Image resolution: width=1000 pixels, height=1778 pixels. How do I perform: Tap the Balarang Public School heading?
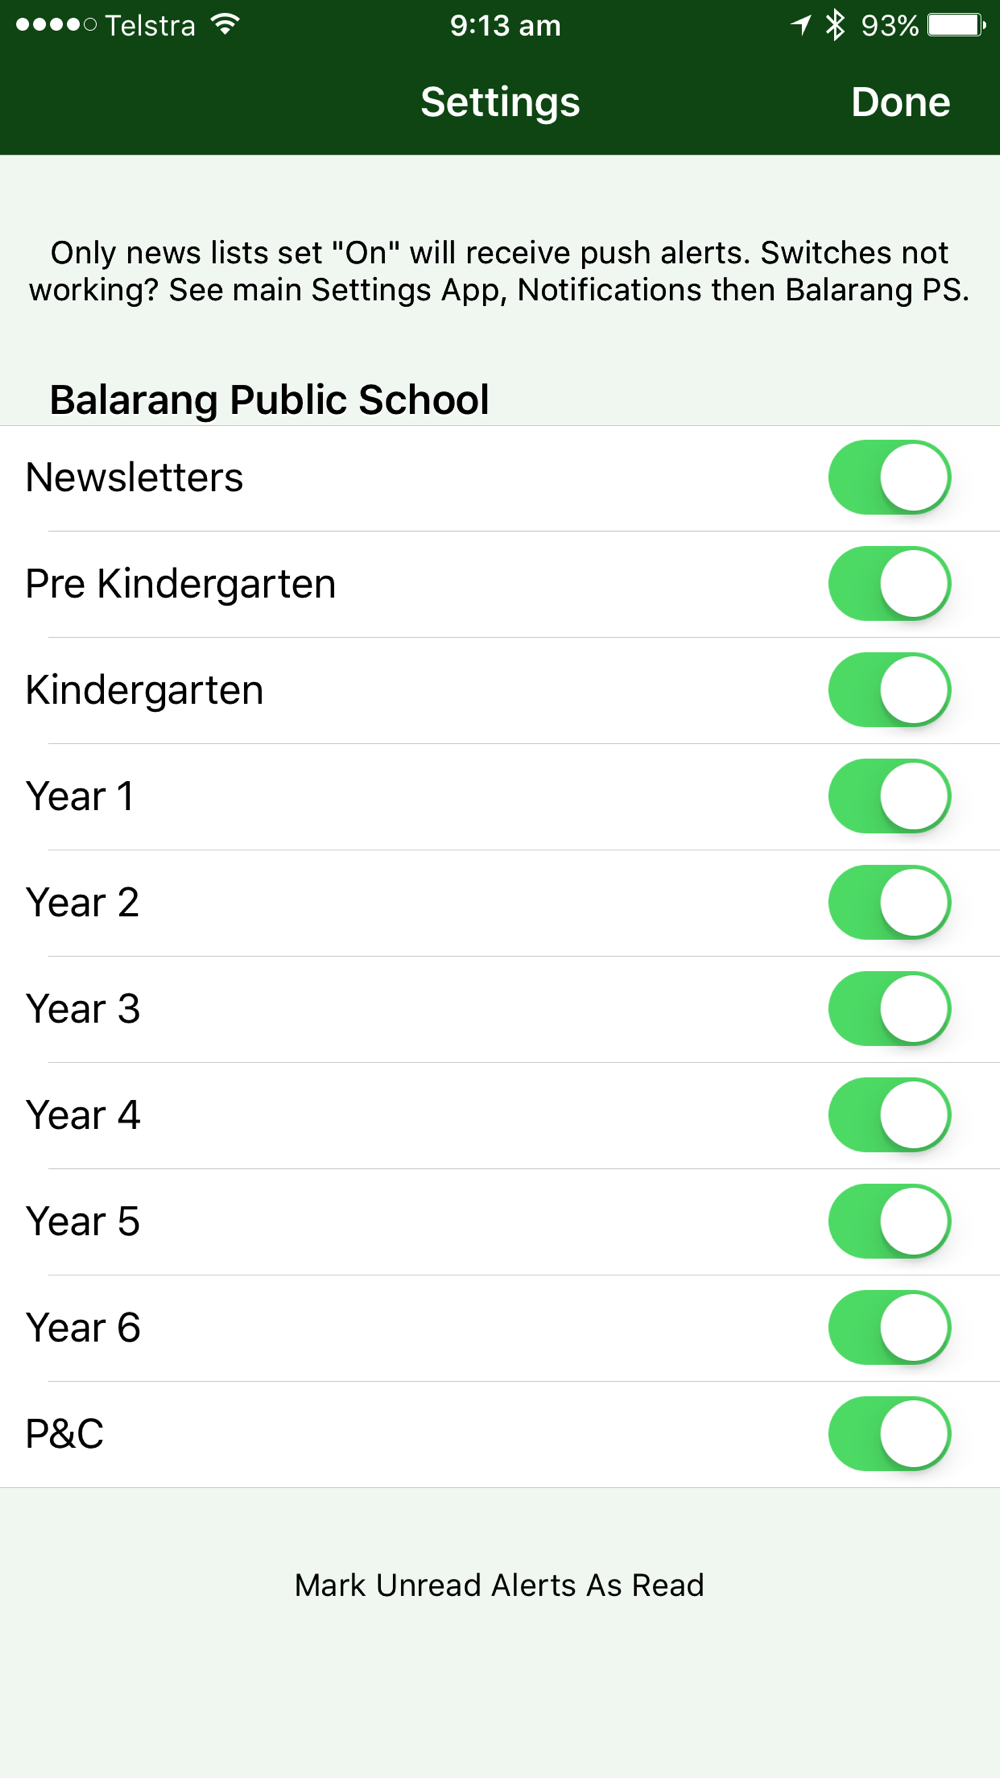coord(269,400)
